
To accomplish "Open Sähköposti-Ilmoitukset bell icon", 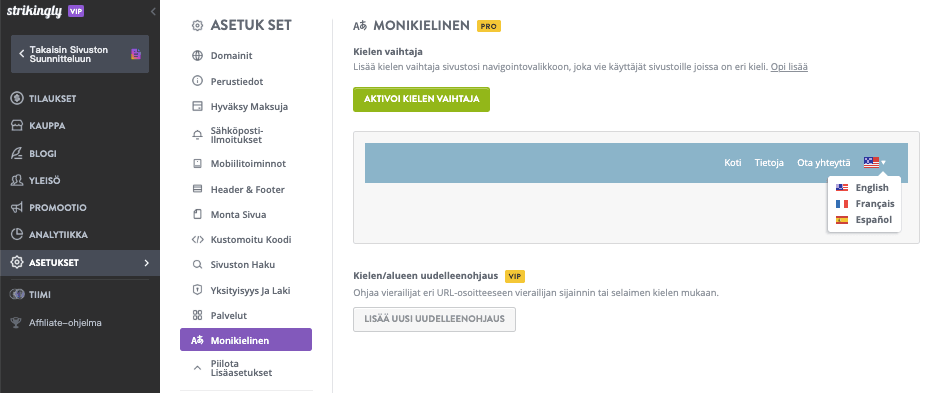I will tap(198, 135).
